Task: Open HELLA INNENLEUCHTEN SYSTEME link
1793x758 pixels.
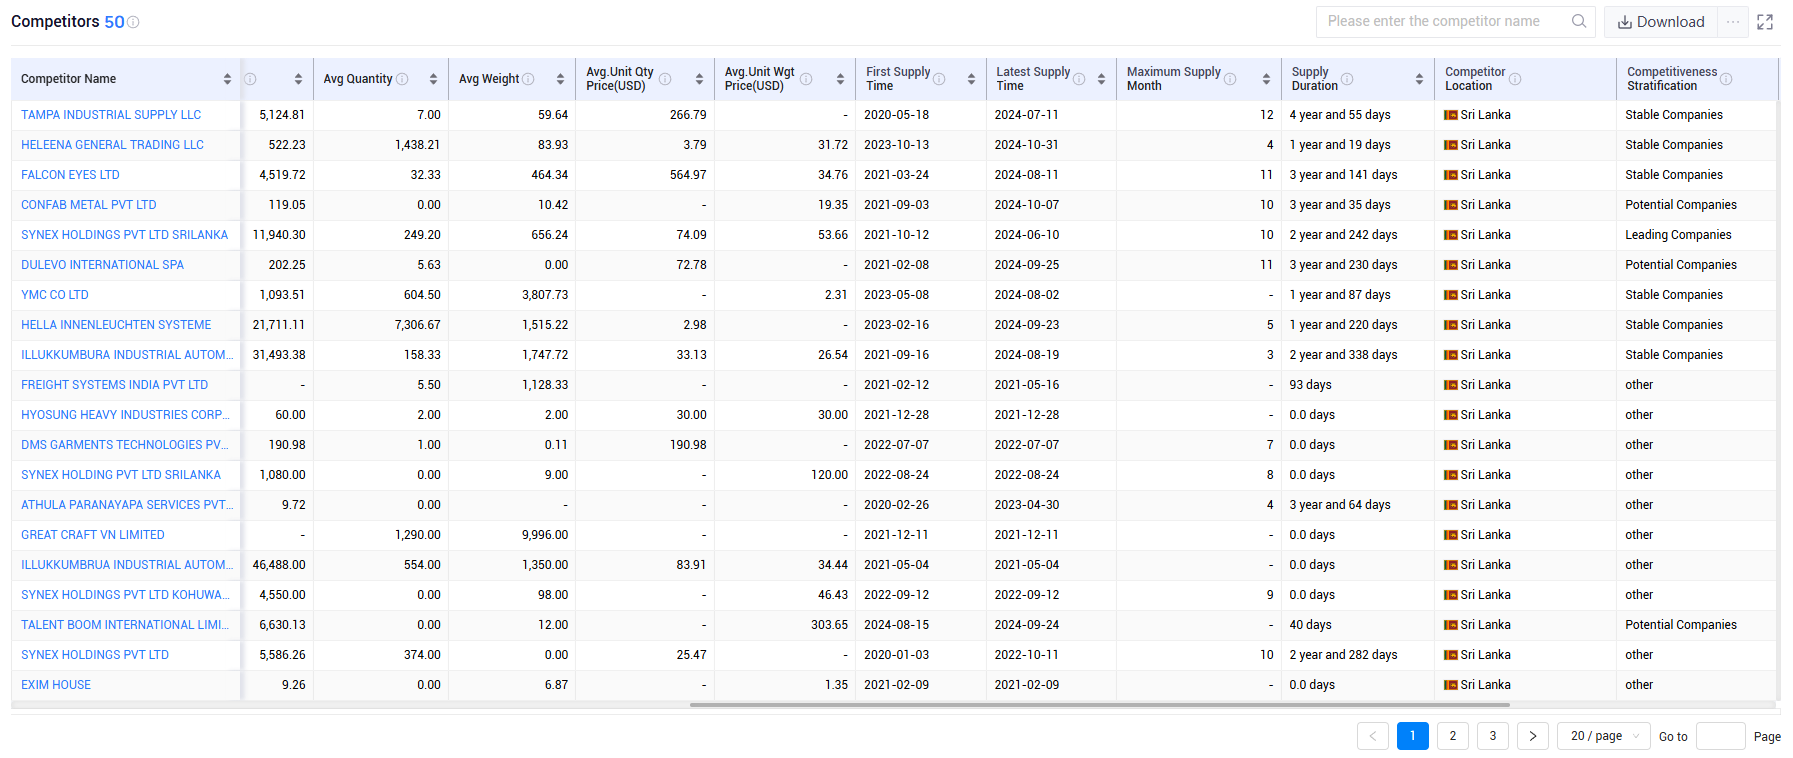Action: [116, 325]
